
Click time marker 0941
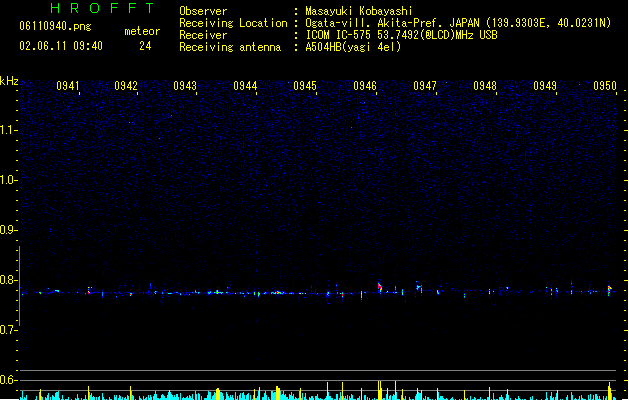click(68, 86)
